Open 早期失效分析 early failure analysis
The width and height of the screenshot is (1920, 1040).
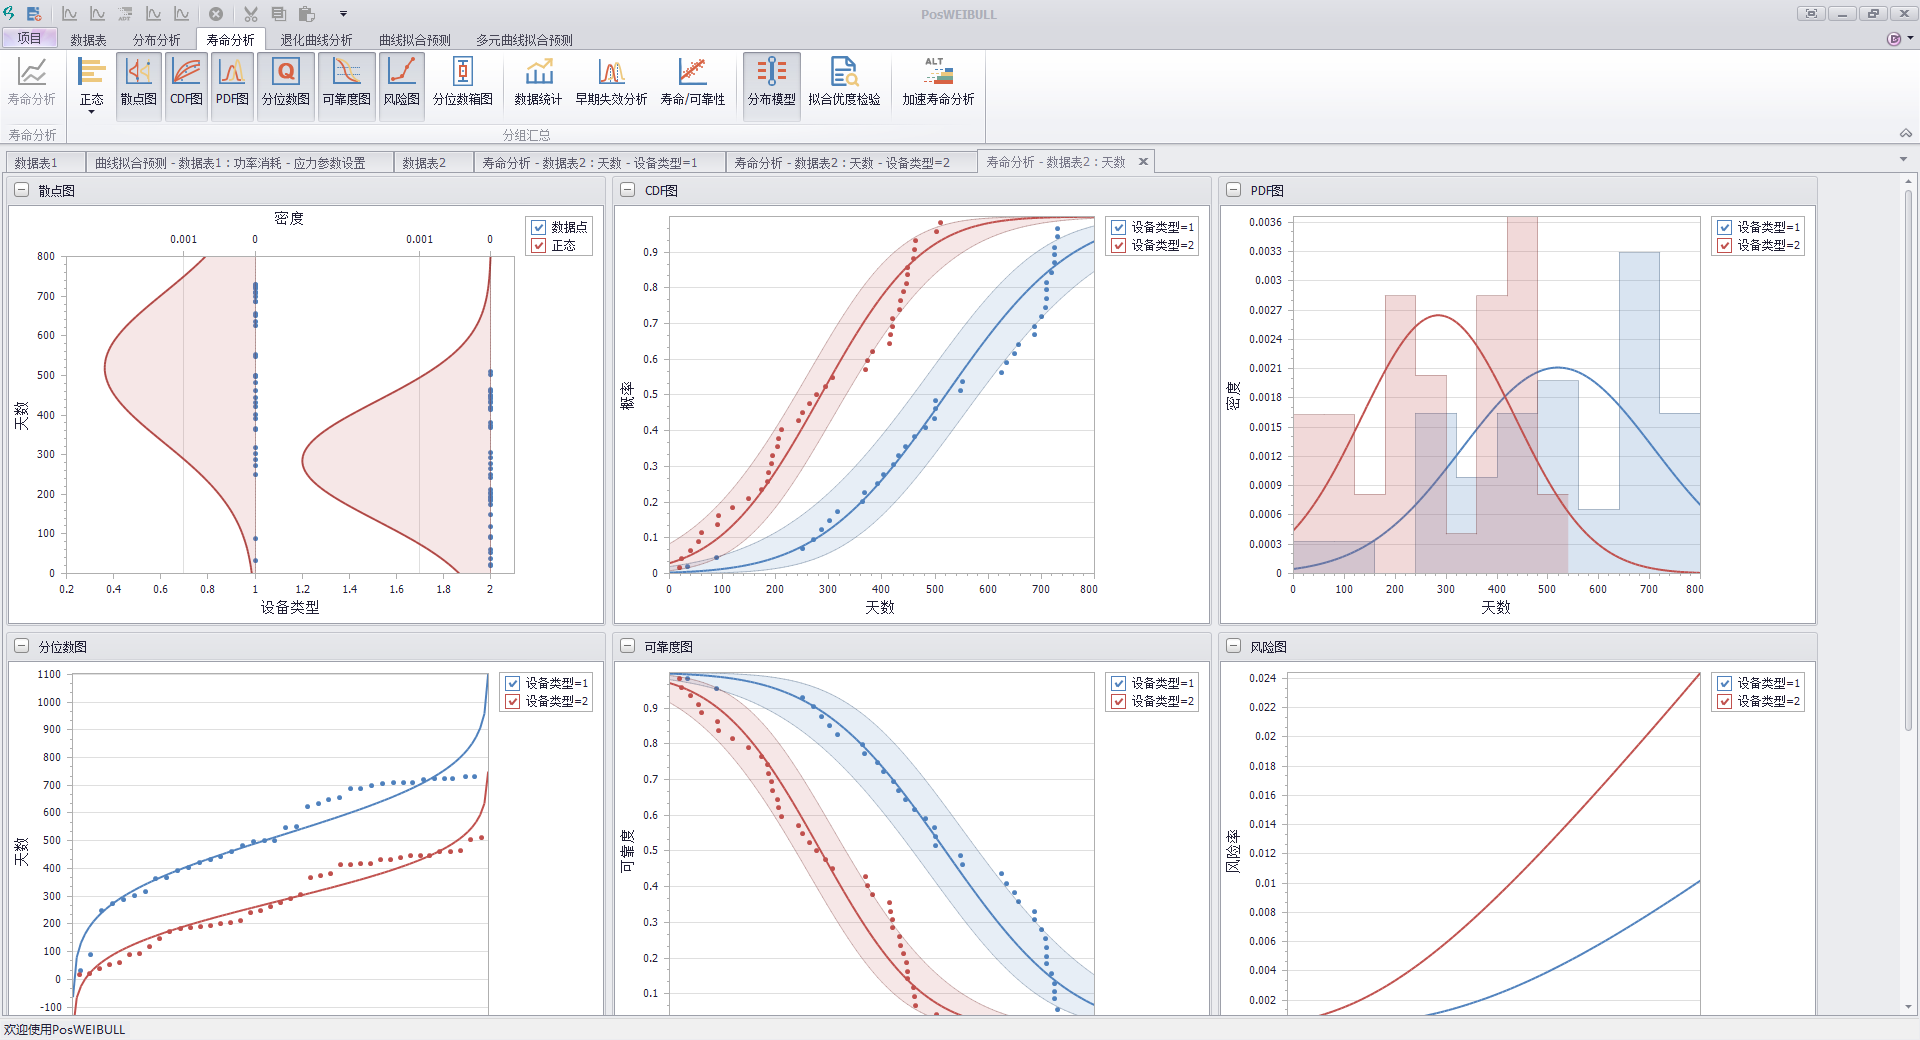(611, 82)
